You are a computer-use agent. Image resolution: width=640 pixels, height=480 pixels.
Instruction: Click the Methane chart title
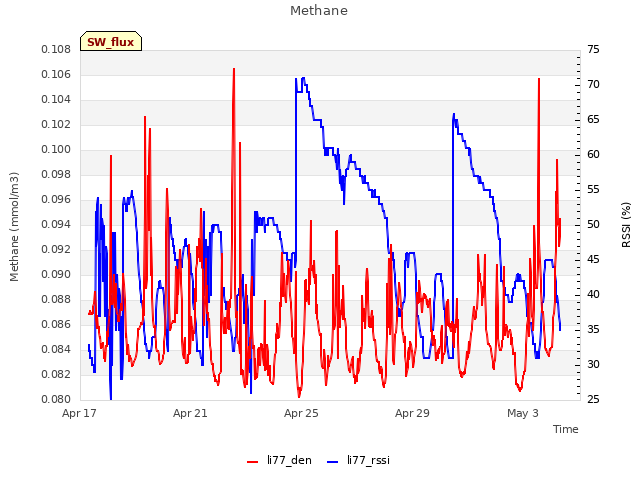[319, 11]
